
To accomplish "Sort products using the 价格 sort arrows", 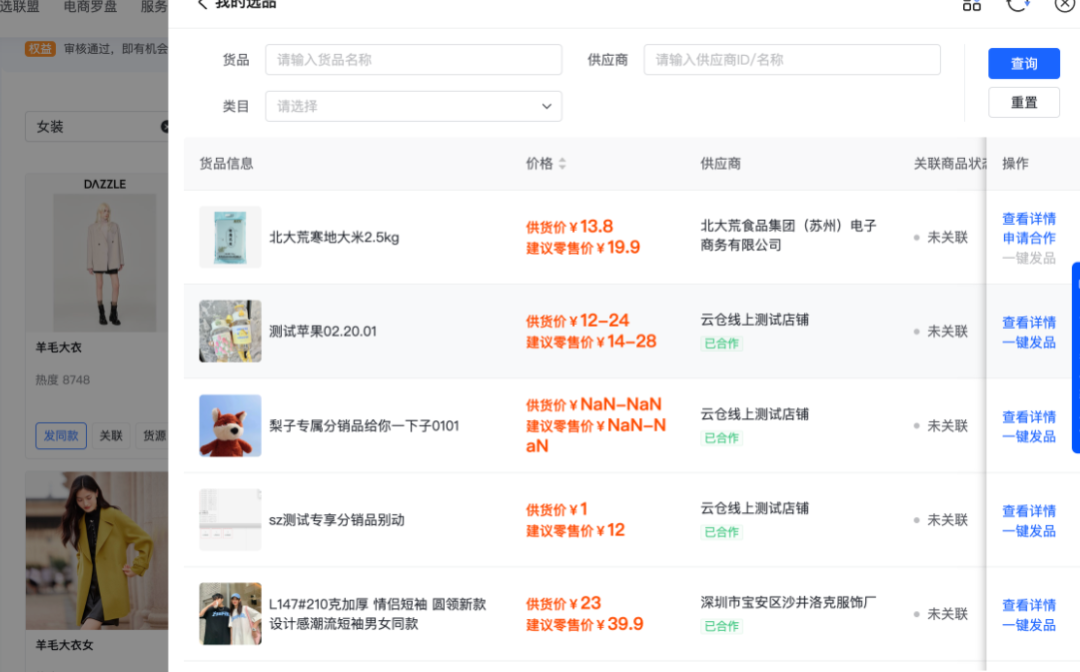I will pyautogui.click(x=562, y=163).
